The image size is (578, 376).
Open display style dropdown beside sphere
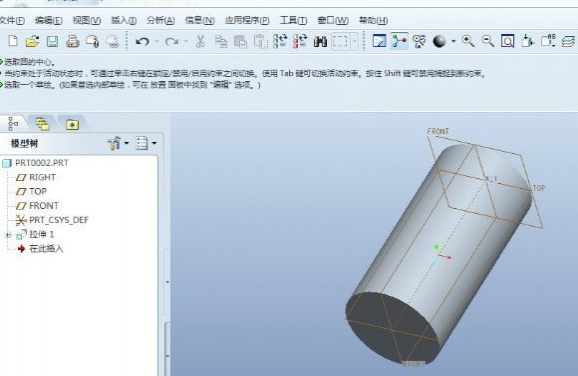[453, 41]
